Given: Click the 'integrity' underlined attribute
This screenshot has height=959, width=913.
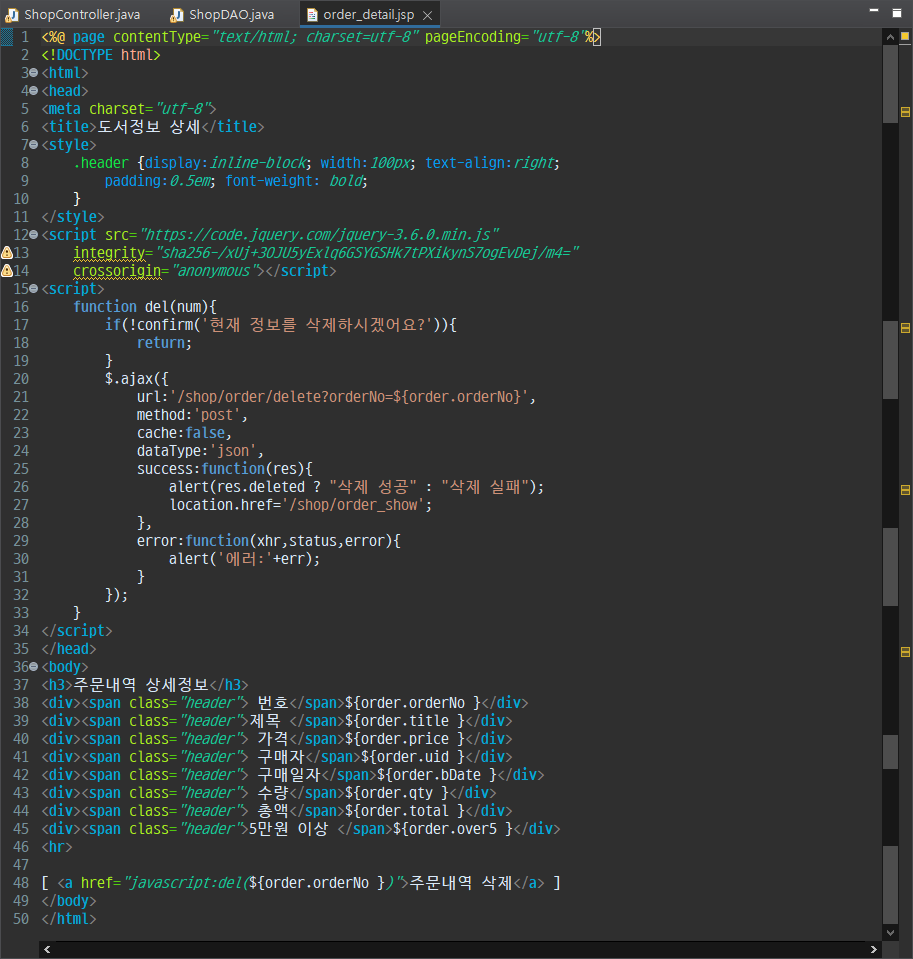Looking at the screenshot, I should point(109,253).
